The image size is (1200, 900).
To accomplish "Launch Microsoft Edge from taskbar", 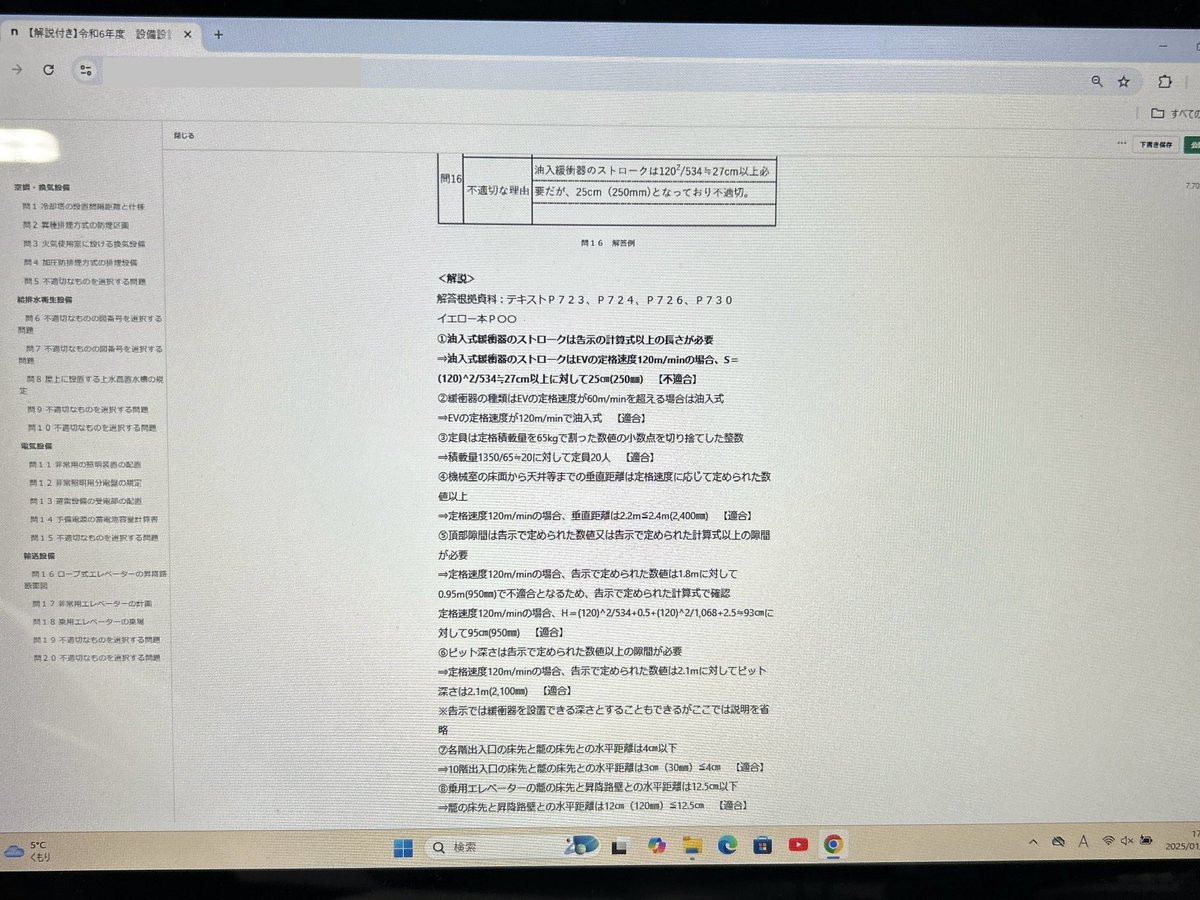I will coord(727,845).
